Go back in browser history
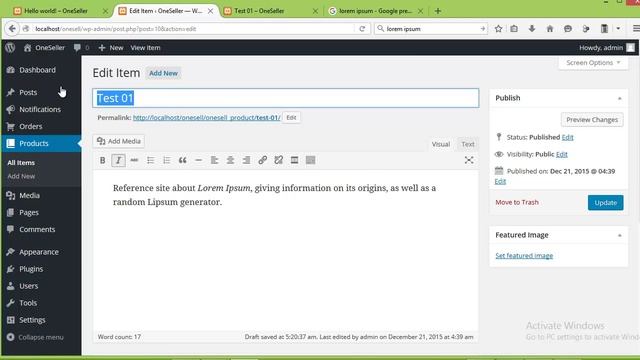640x360 pixels. (x=12, y=29)
